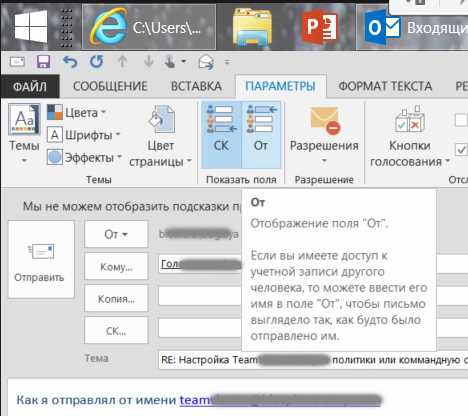Click the Кому... recipients button
Image resolution: width=468 pixels, height=416 pixels.
point(116,266)
